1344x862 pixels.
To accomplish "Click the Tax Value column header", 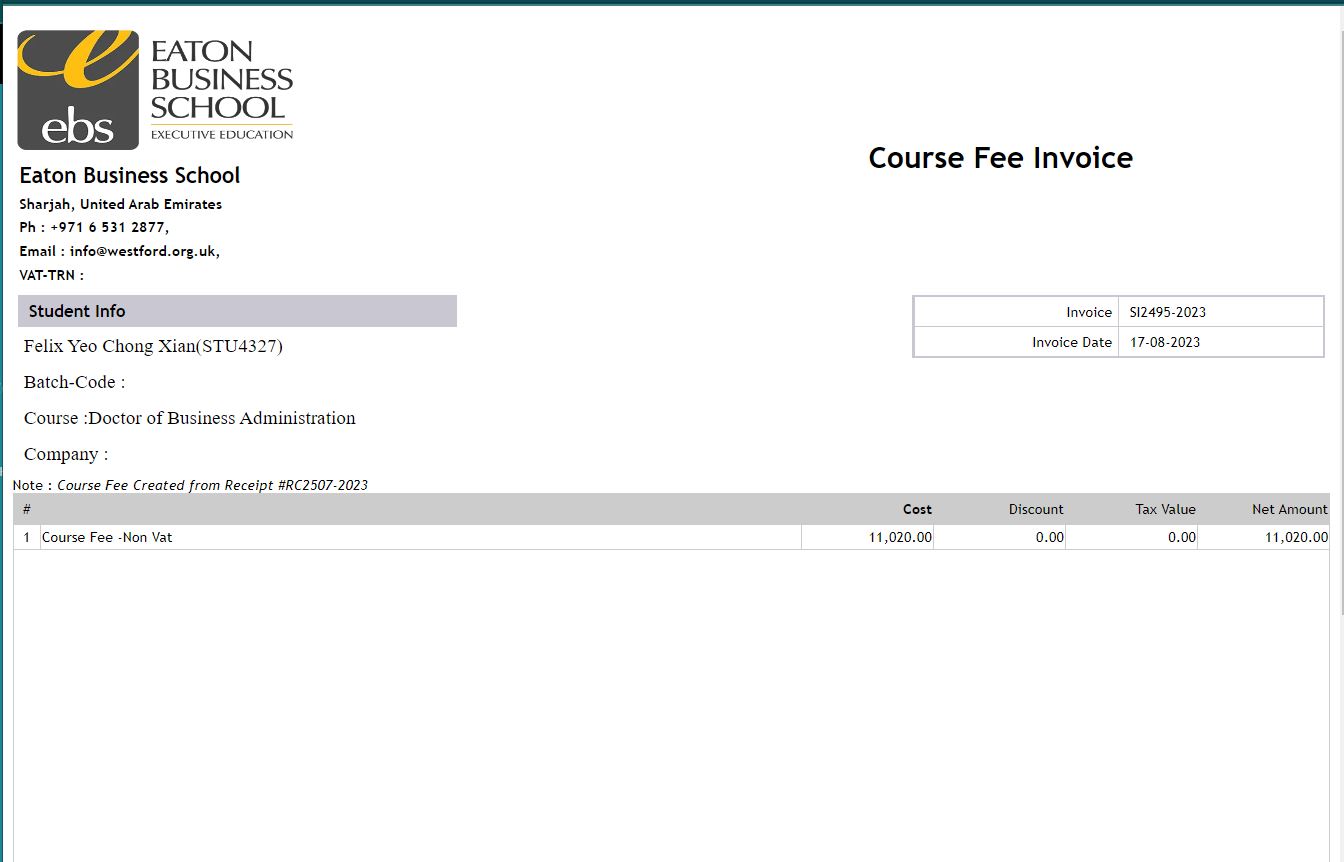I will click(1165, 509).
